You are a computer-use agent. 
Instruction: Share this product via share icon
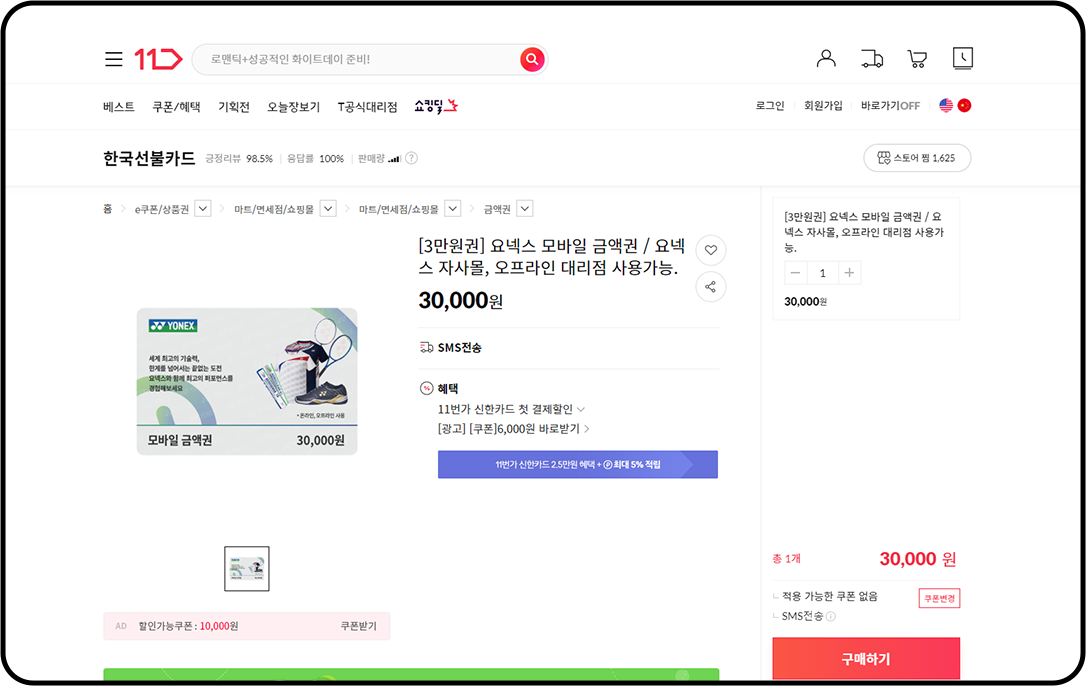711,287
